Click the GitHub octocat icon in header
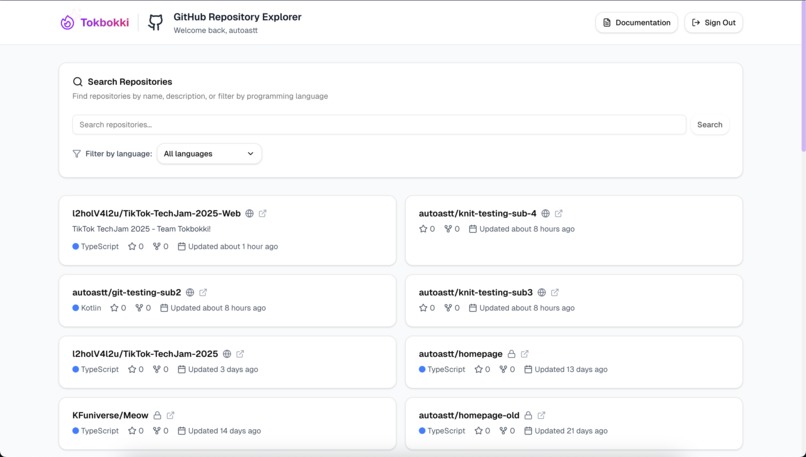 click(x=155, y=22)
